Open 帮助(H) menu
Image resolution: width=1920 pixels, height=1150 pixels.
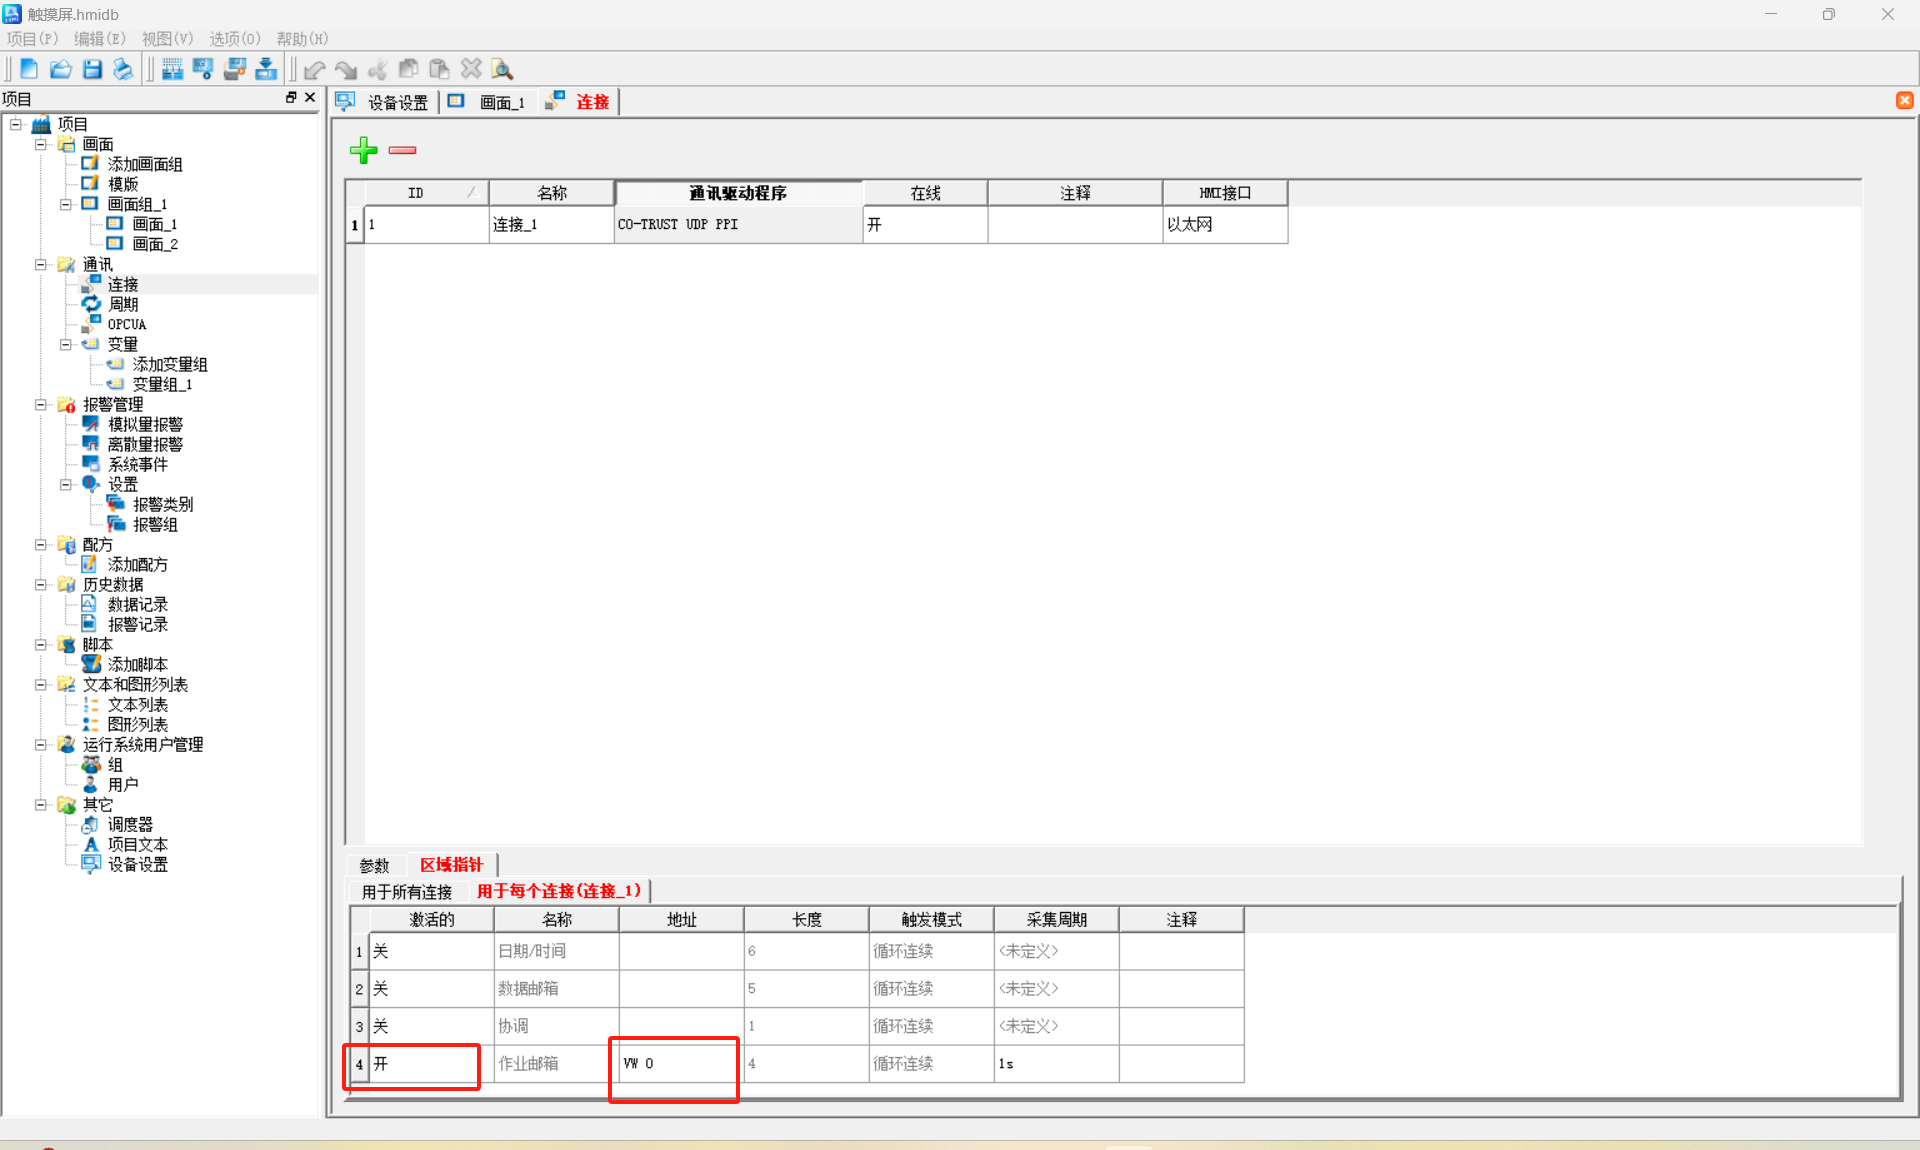tap(302, 38)
